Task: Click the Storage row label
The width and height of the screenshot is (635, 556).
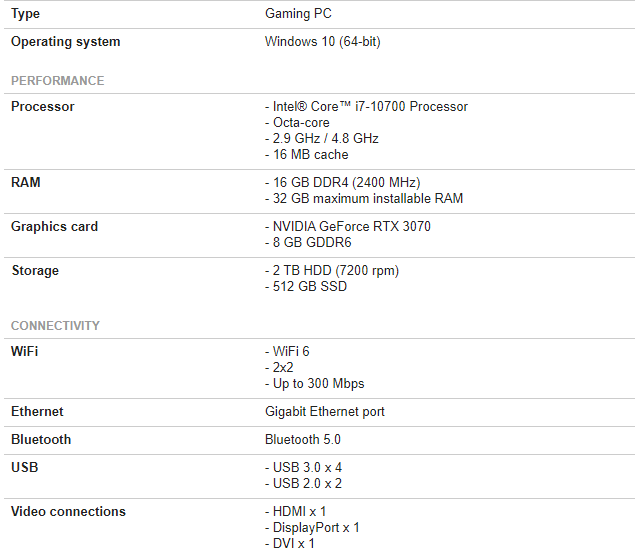Action: [35, 271]
